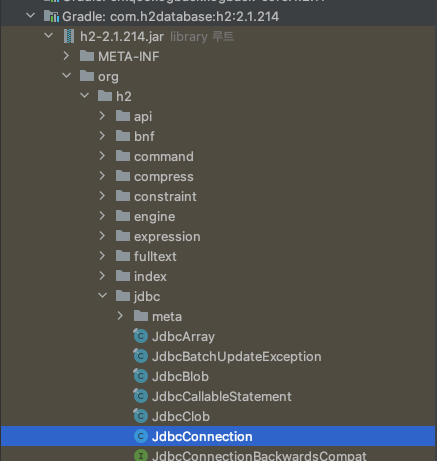The width and height of the screenshot is (437, 461).
Task: Expand the meta folder
Action: [120, 316]
